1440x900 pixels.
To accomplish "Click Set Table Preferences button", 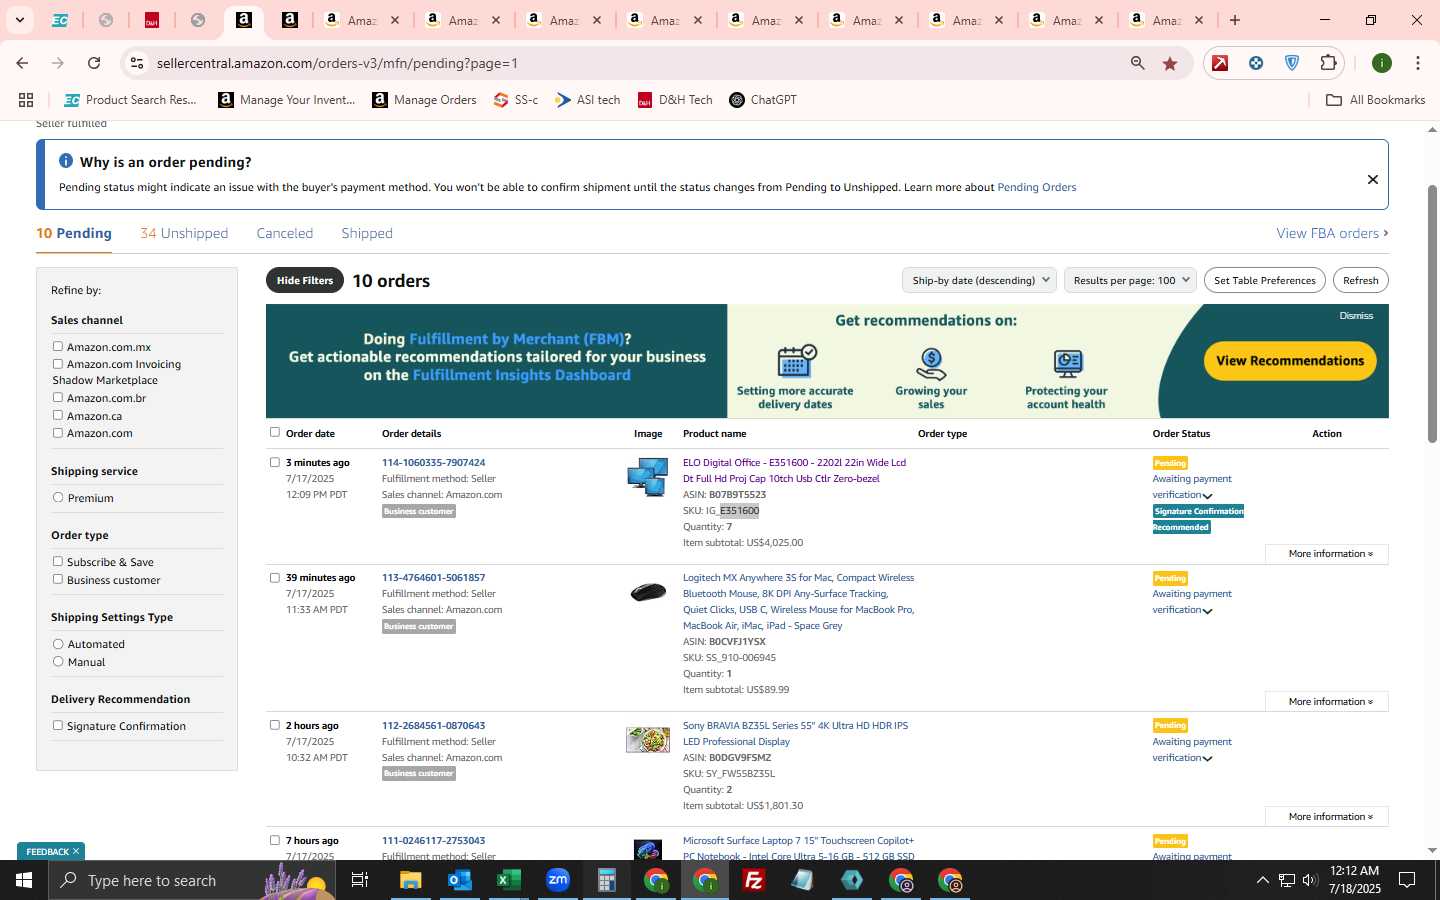I will pos(1265,280).
